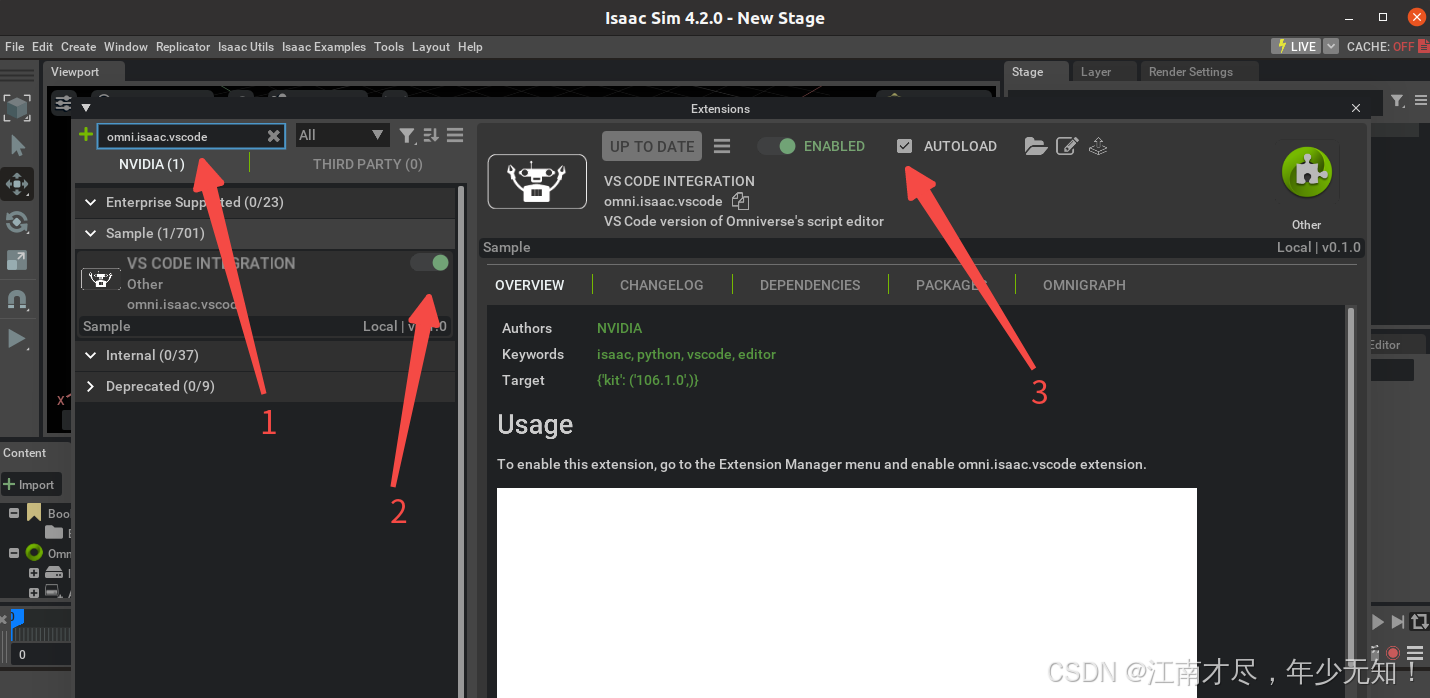Screen dimensions: 1430x698
Task: Open the extension list filter funnel
Action: [x=407, y=135]
